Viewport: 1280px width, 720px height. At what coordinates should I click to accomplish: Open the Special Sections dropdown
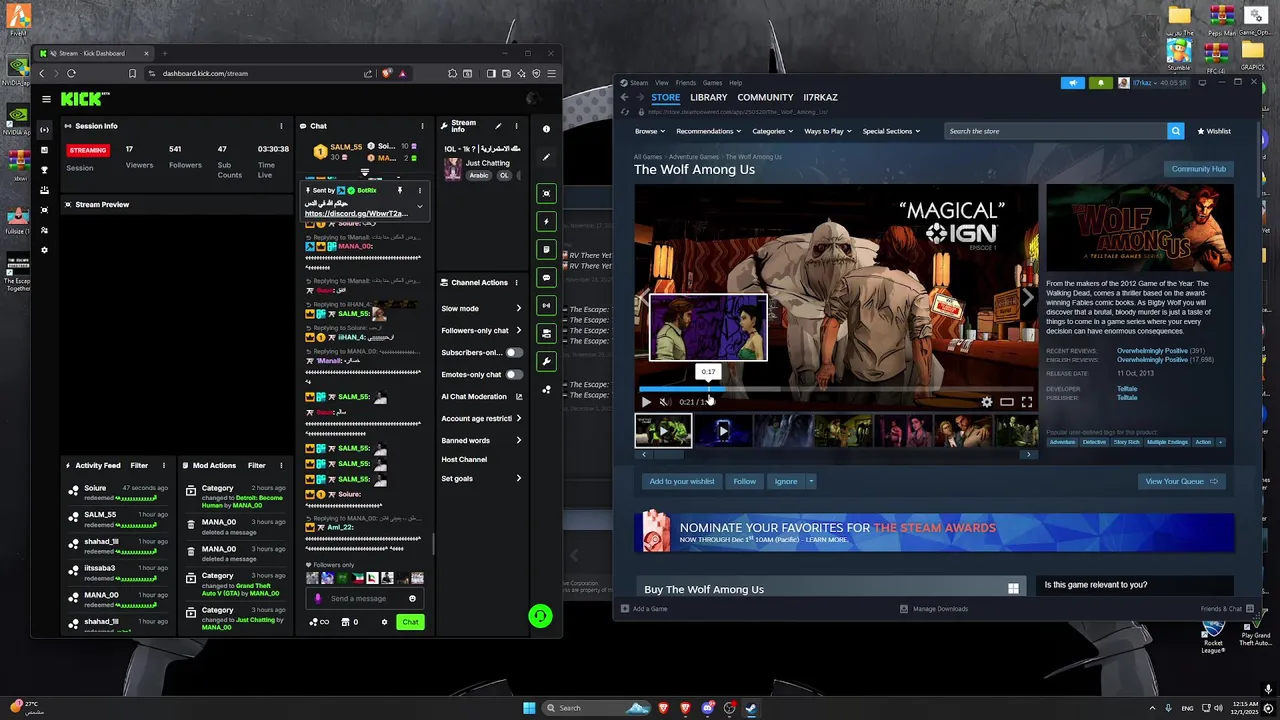tap(891, 131)
